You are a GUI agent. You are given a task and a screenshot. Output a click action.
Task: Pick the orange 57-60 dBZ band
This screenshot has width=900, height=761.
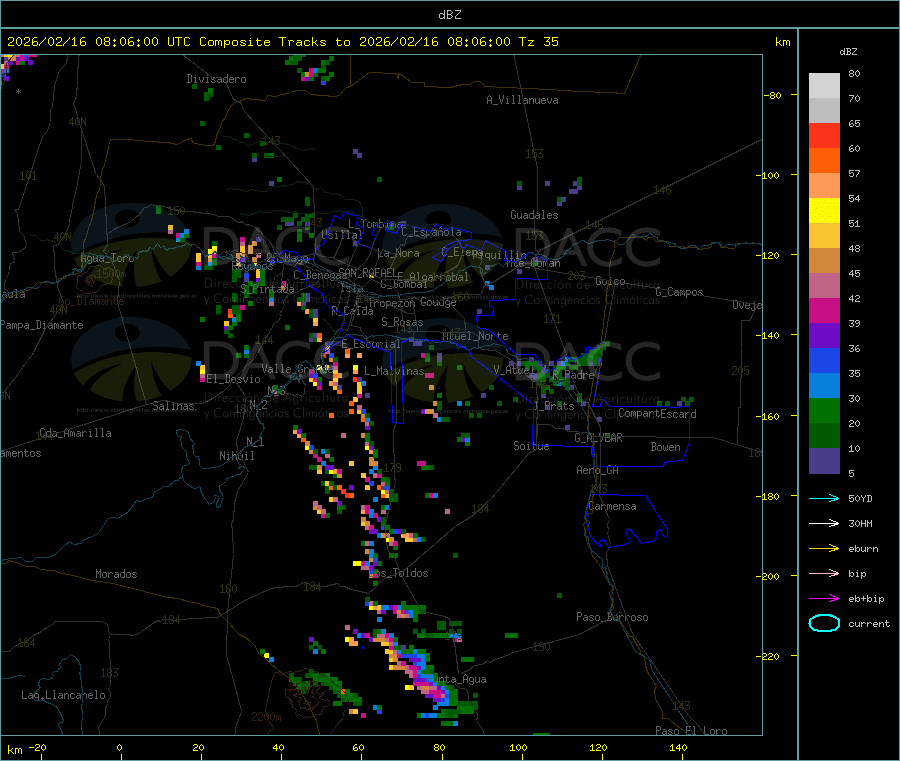coord(824,161)
